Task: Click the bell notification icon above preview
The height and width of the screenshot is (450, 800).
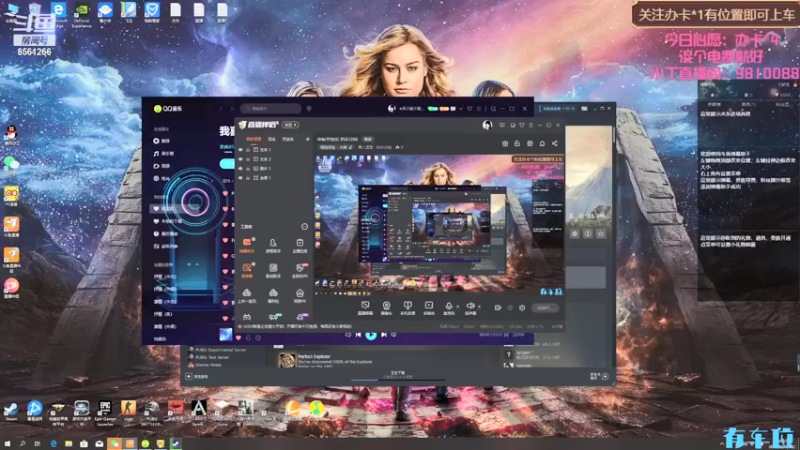Action: tap(542, 144)
